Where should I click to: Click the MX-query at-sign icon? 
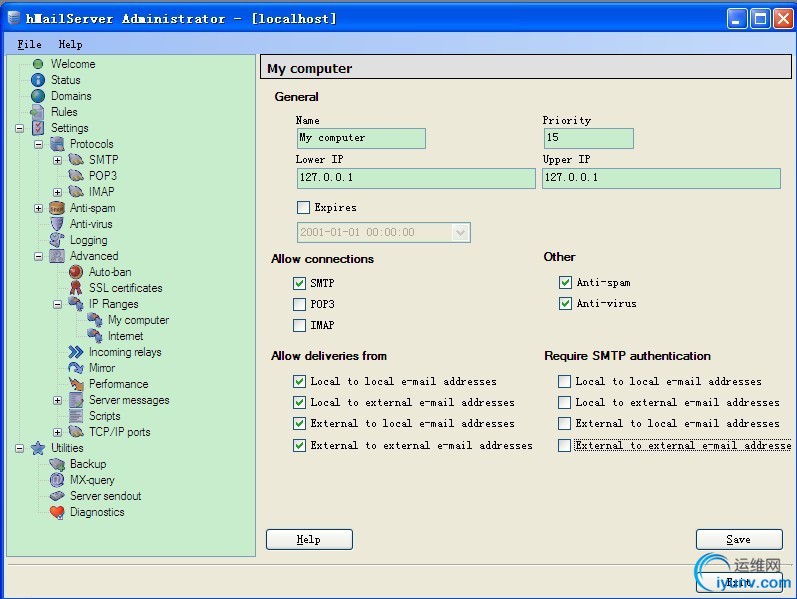pos(57,480)
